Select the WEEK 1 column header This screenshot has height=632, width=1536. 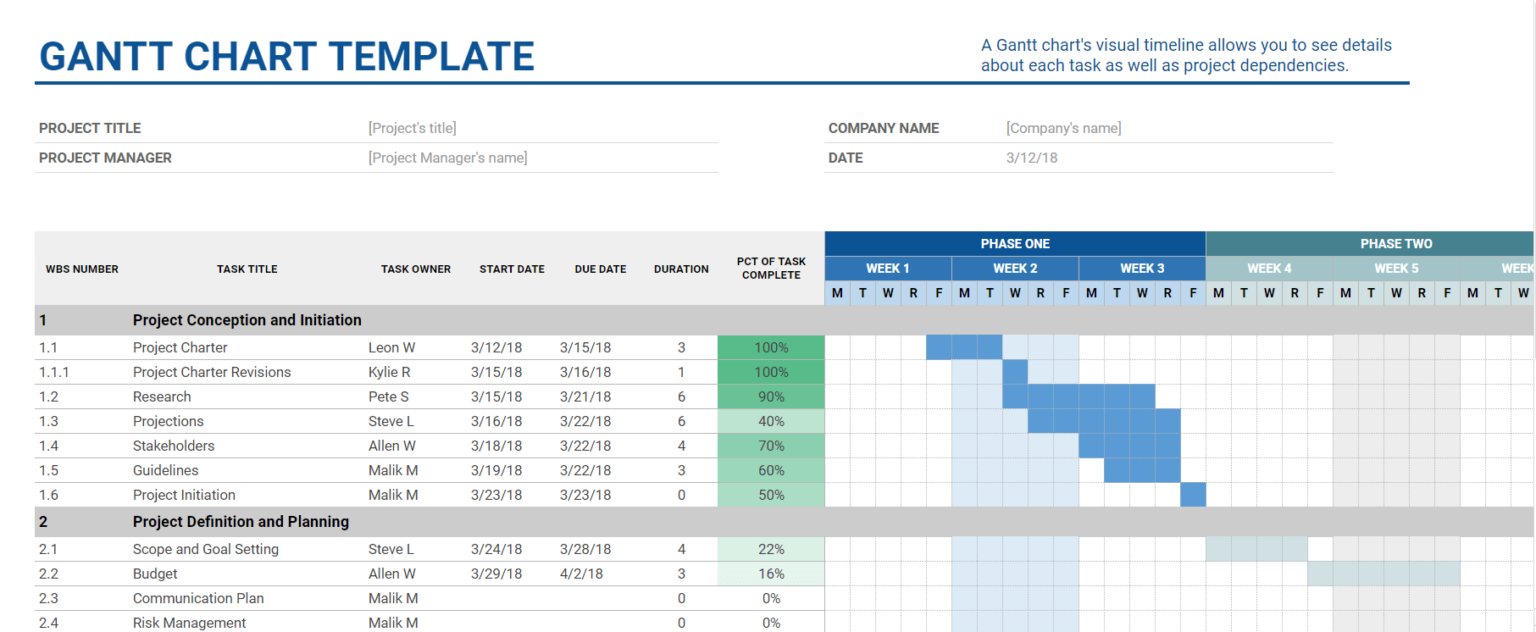888,268
